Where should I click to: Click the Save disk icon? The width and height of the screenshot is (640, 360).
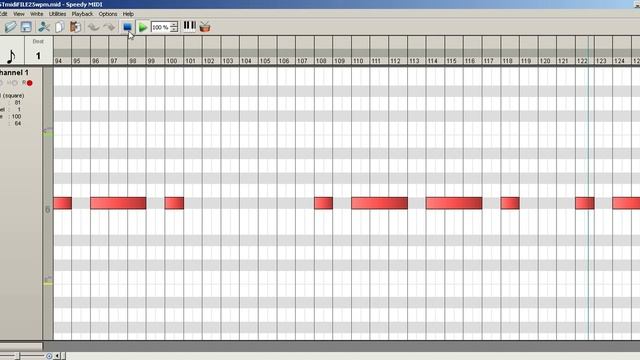point(26,27)
